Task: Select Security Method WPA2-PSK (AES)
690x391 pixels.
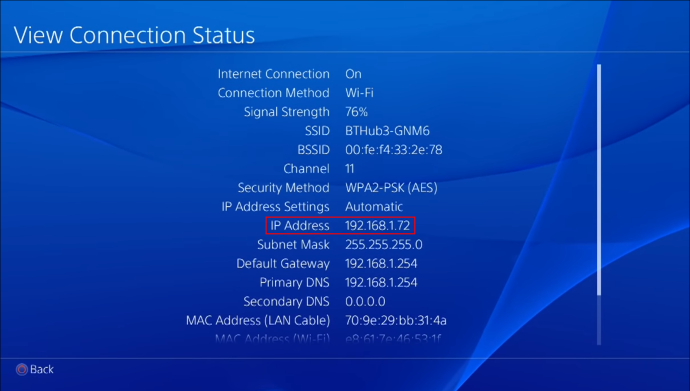Action: point(391,188)
